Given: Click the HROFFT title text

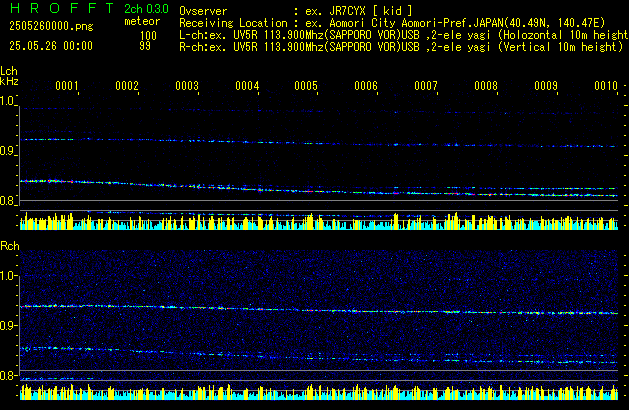Looking at the screenshot, I should 62,8.
